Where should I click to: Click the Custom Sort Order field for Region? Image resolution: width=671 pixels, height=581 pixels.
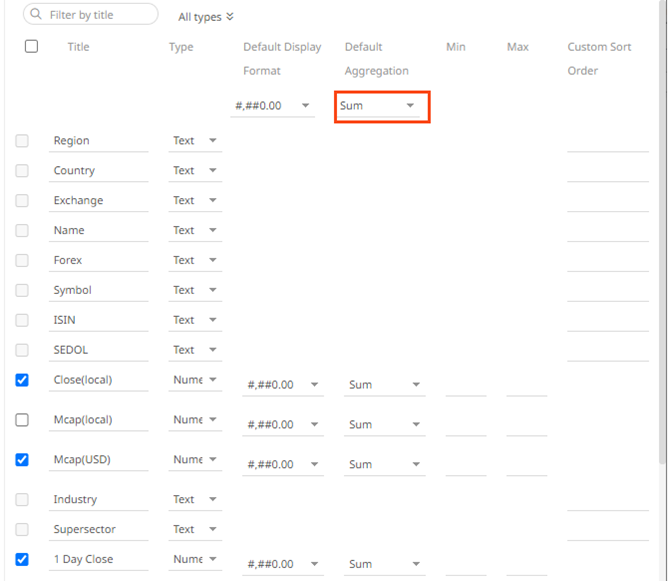[x=607, y=141]
